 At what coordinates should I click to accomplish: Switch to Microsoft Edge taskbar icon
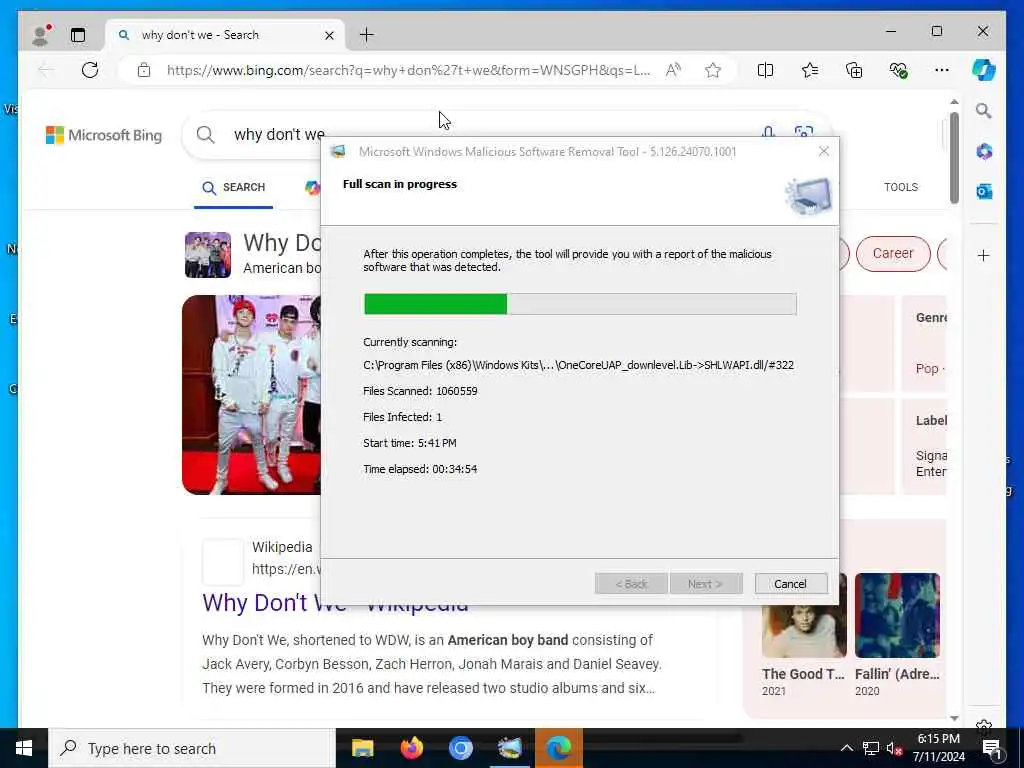(558, 748)
